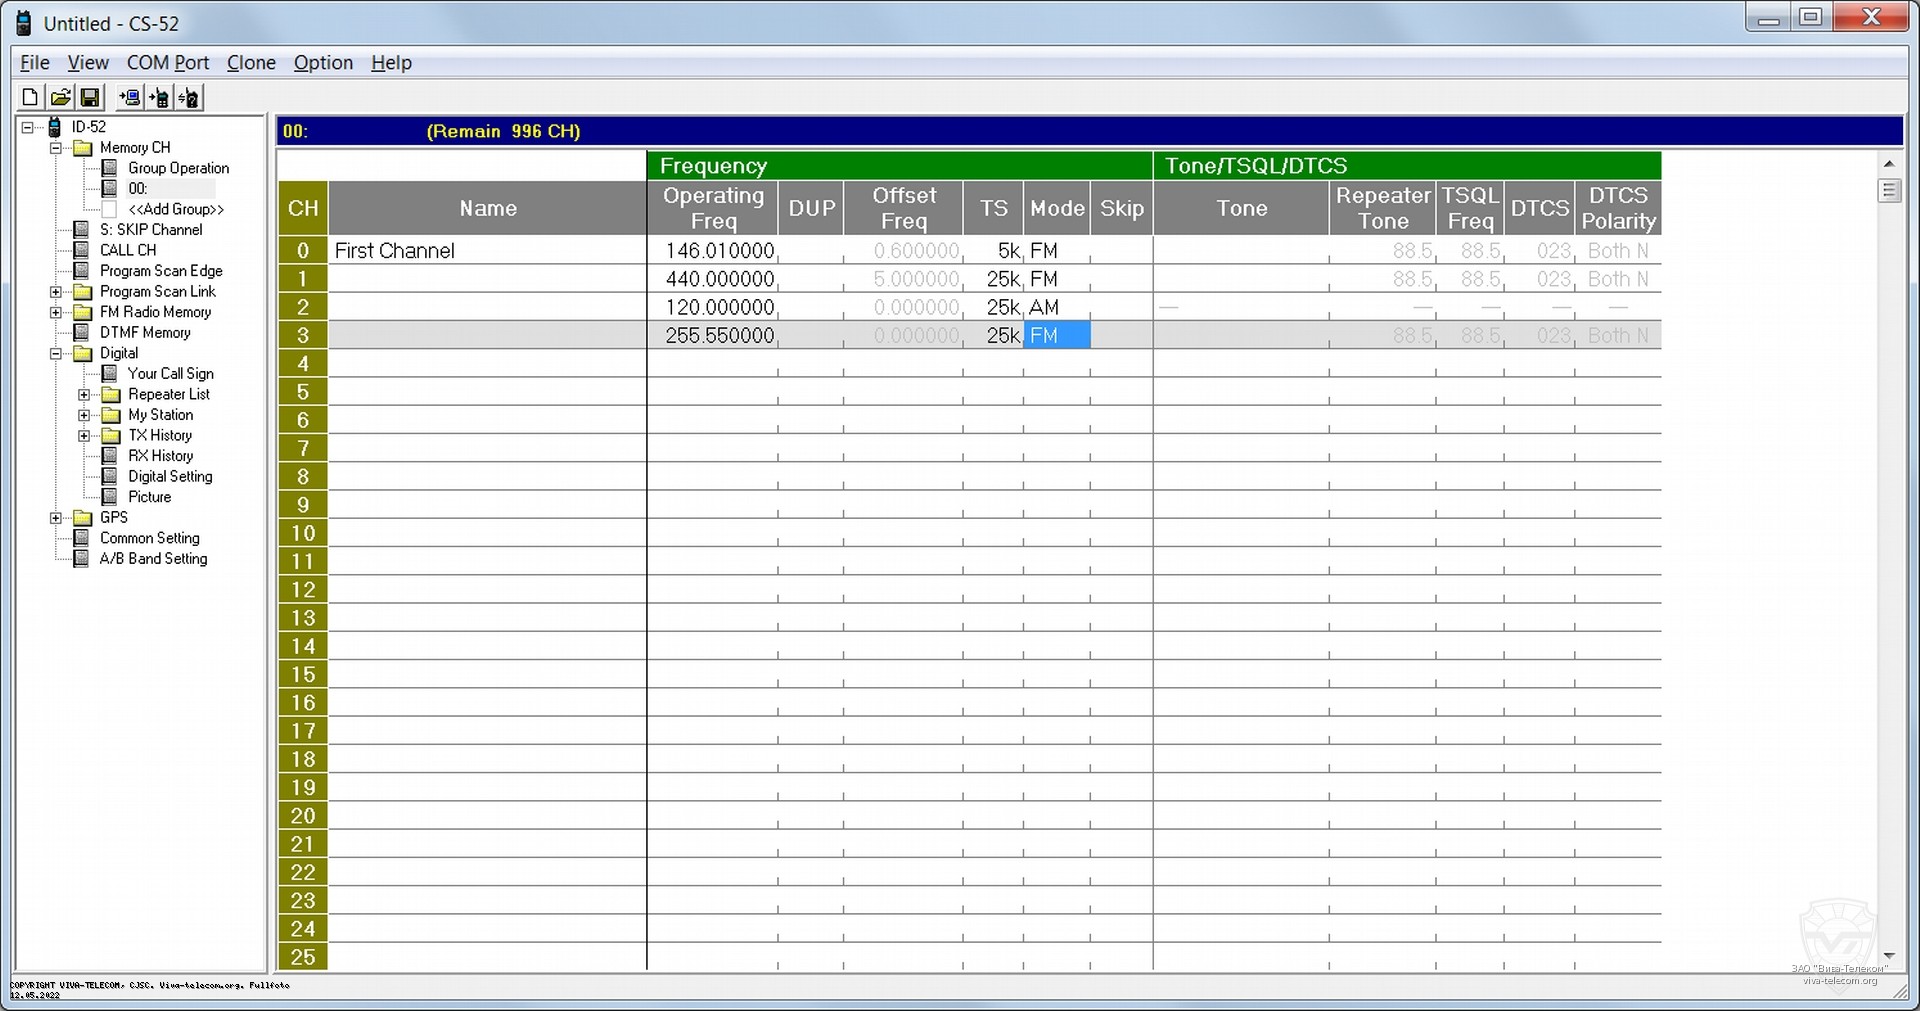Click the Open file folder icon
Screen dimensions: 1920x1011
point(60,97)
